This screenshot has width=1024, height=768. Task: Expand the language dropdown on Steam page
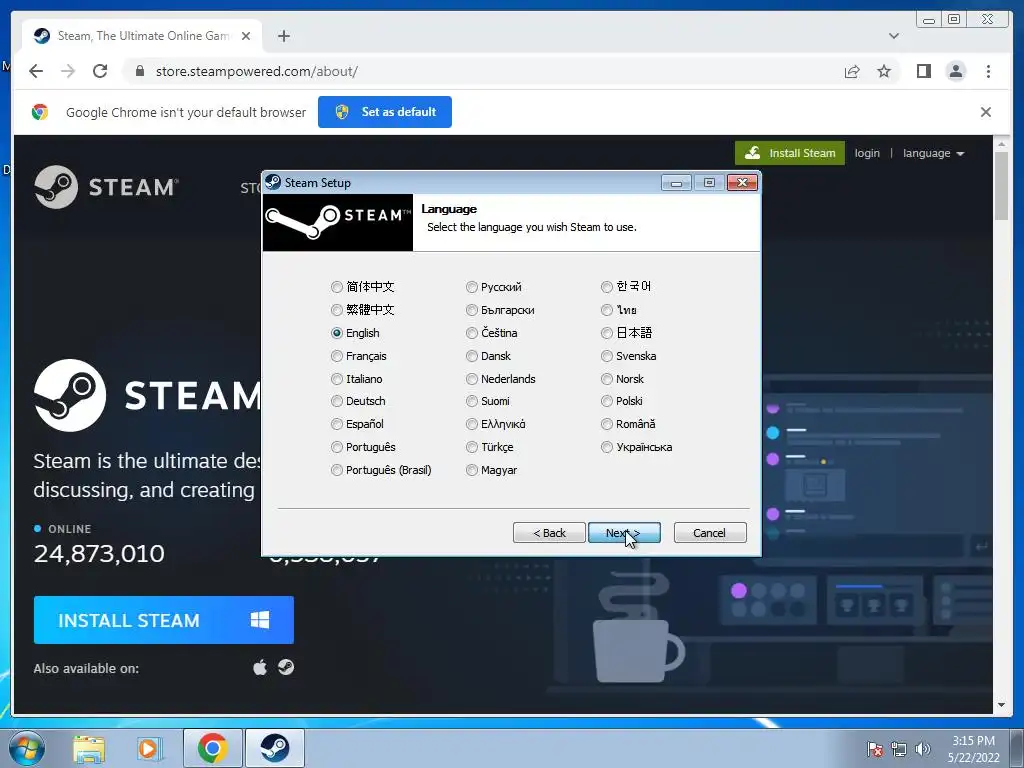933,153
